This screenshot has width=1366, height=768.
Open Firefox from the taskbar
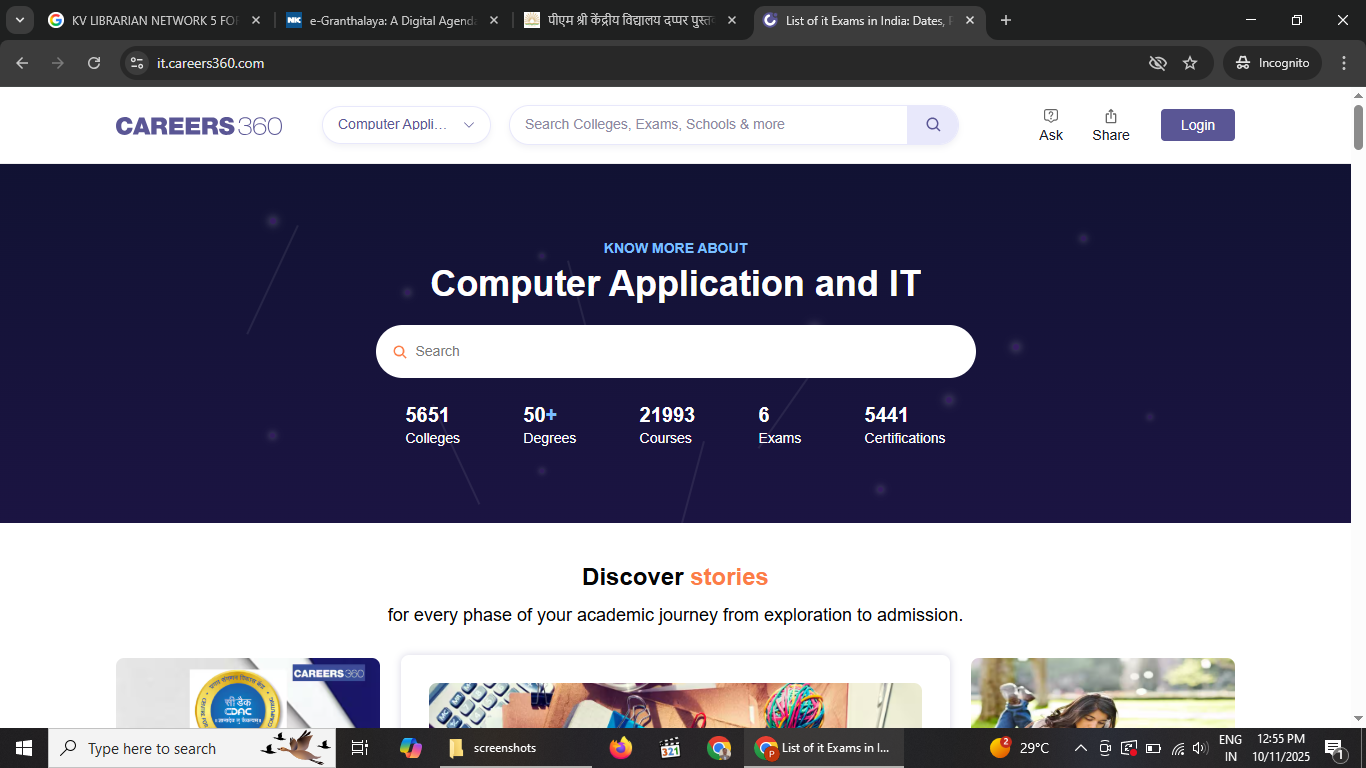[x=621, y=748]
